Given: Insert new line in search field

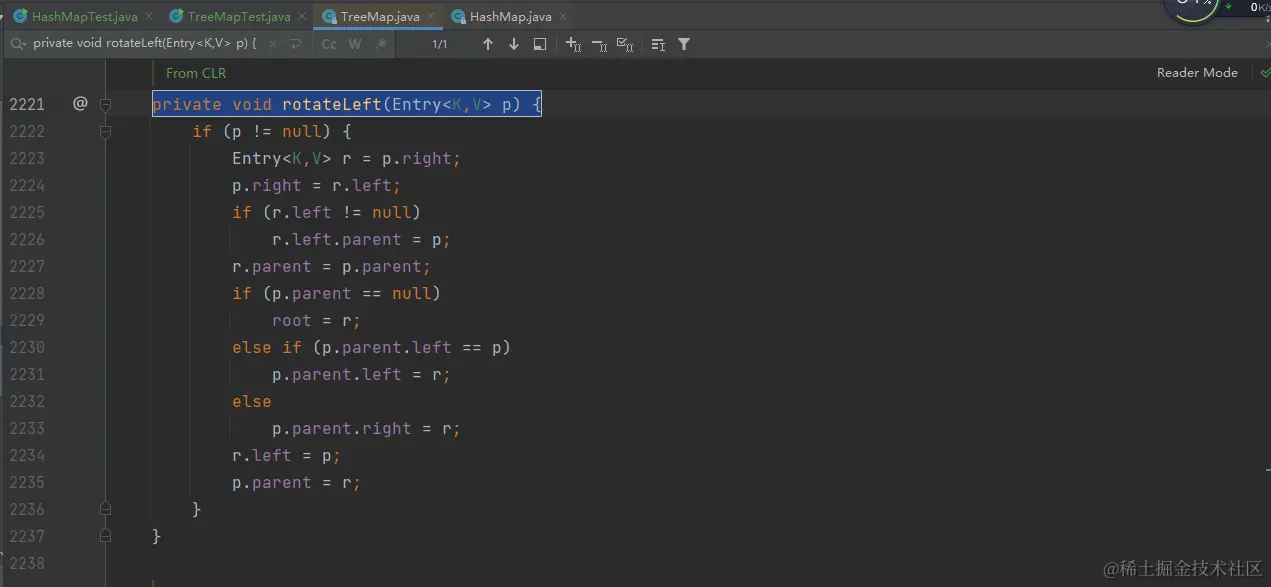Looking at the screenshot, I should coord(295,44).
